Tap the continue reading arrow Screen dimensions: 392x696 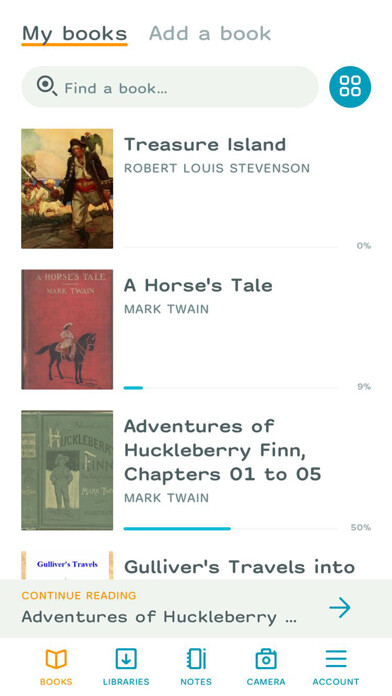[x=340, y=608]
